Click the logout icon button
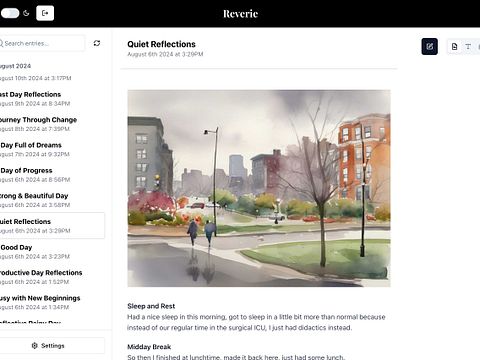Screen dimensions: 480x360 45,13
